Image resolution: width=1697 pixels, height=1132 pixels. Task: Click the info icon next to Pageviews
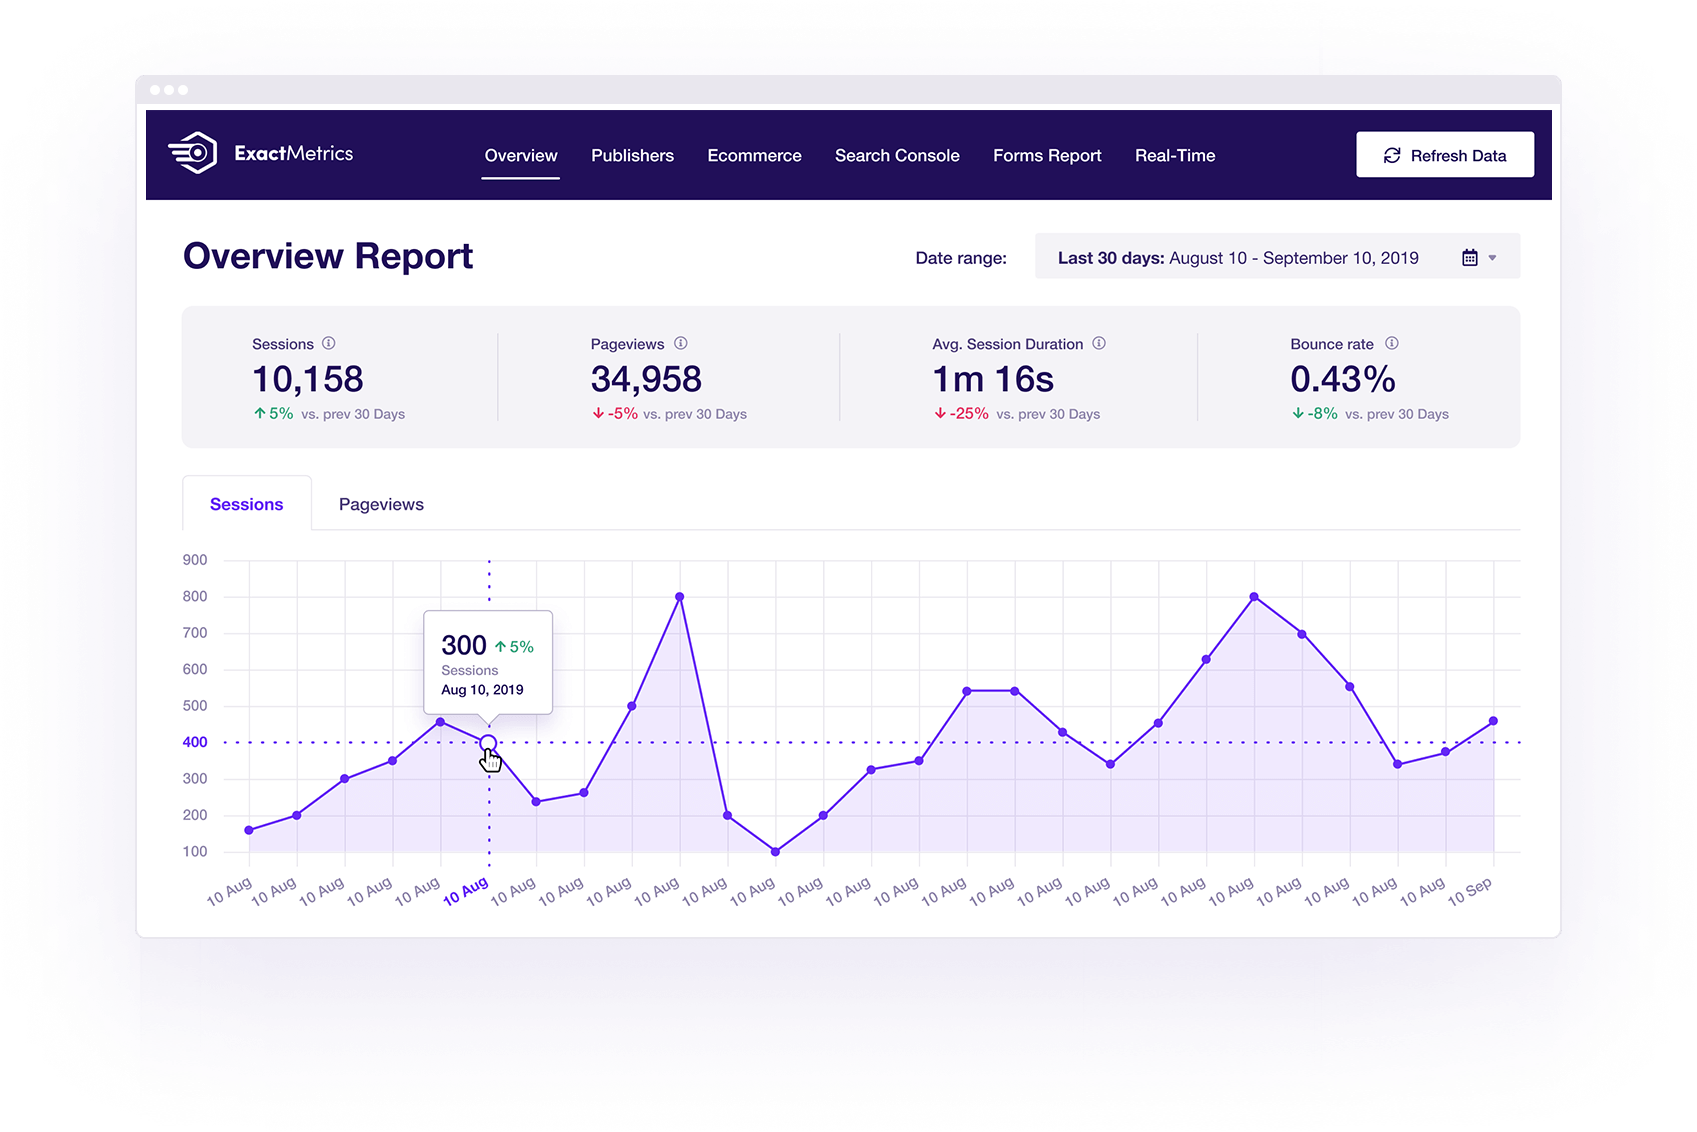coord(680,343)
